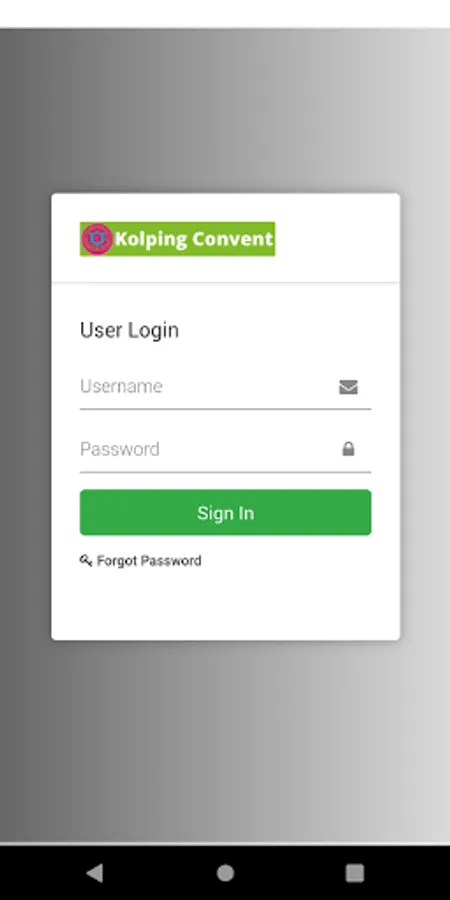The image size is (450, 900).
Task: Tap the key icon beside Forgot Password
Action: point(86,560)
